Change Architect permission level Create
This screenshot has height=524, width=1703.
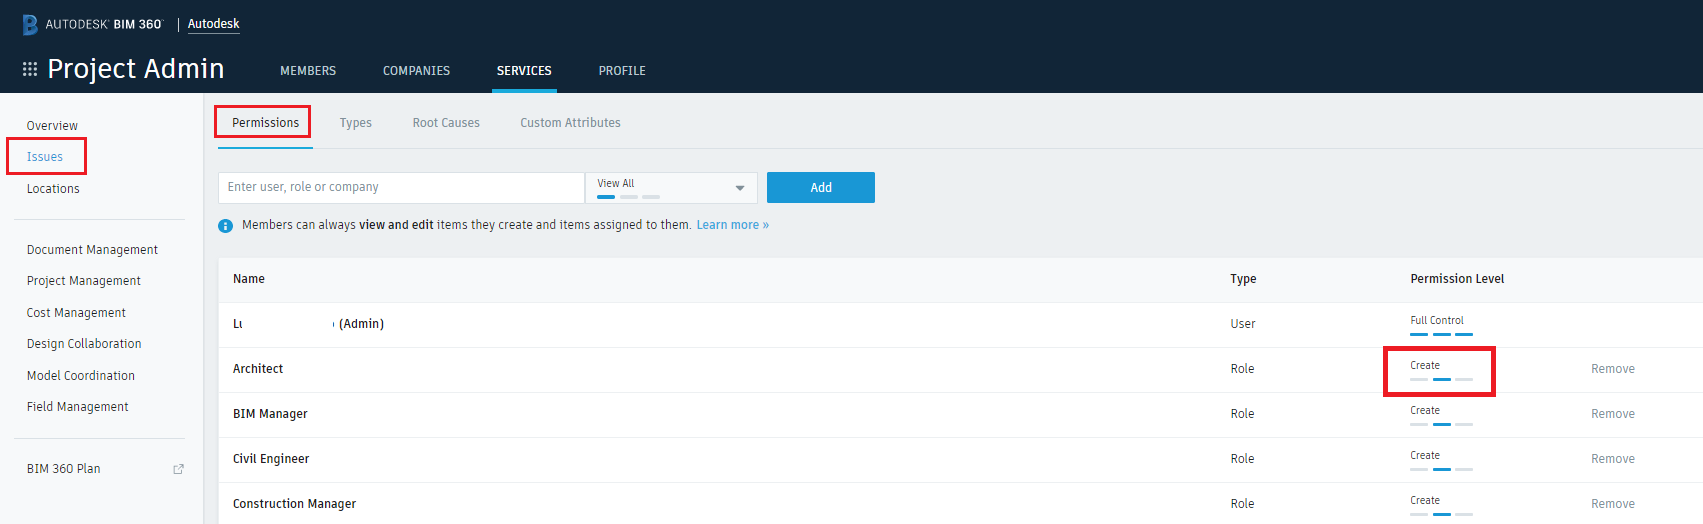coord(1441,371)
